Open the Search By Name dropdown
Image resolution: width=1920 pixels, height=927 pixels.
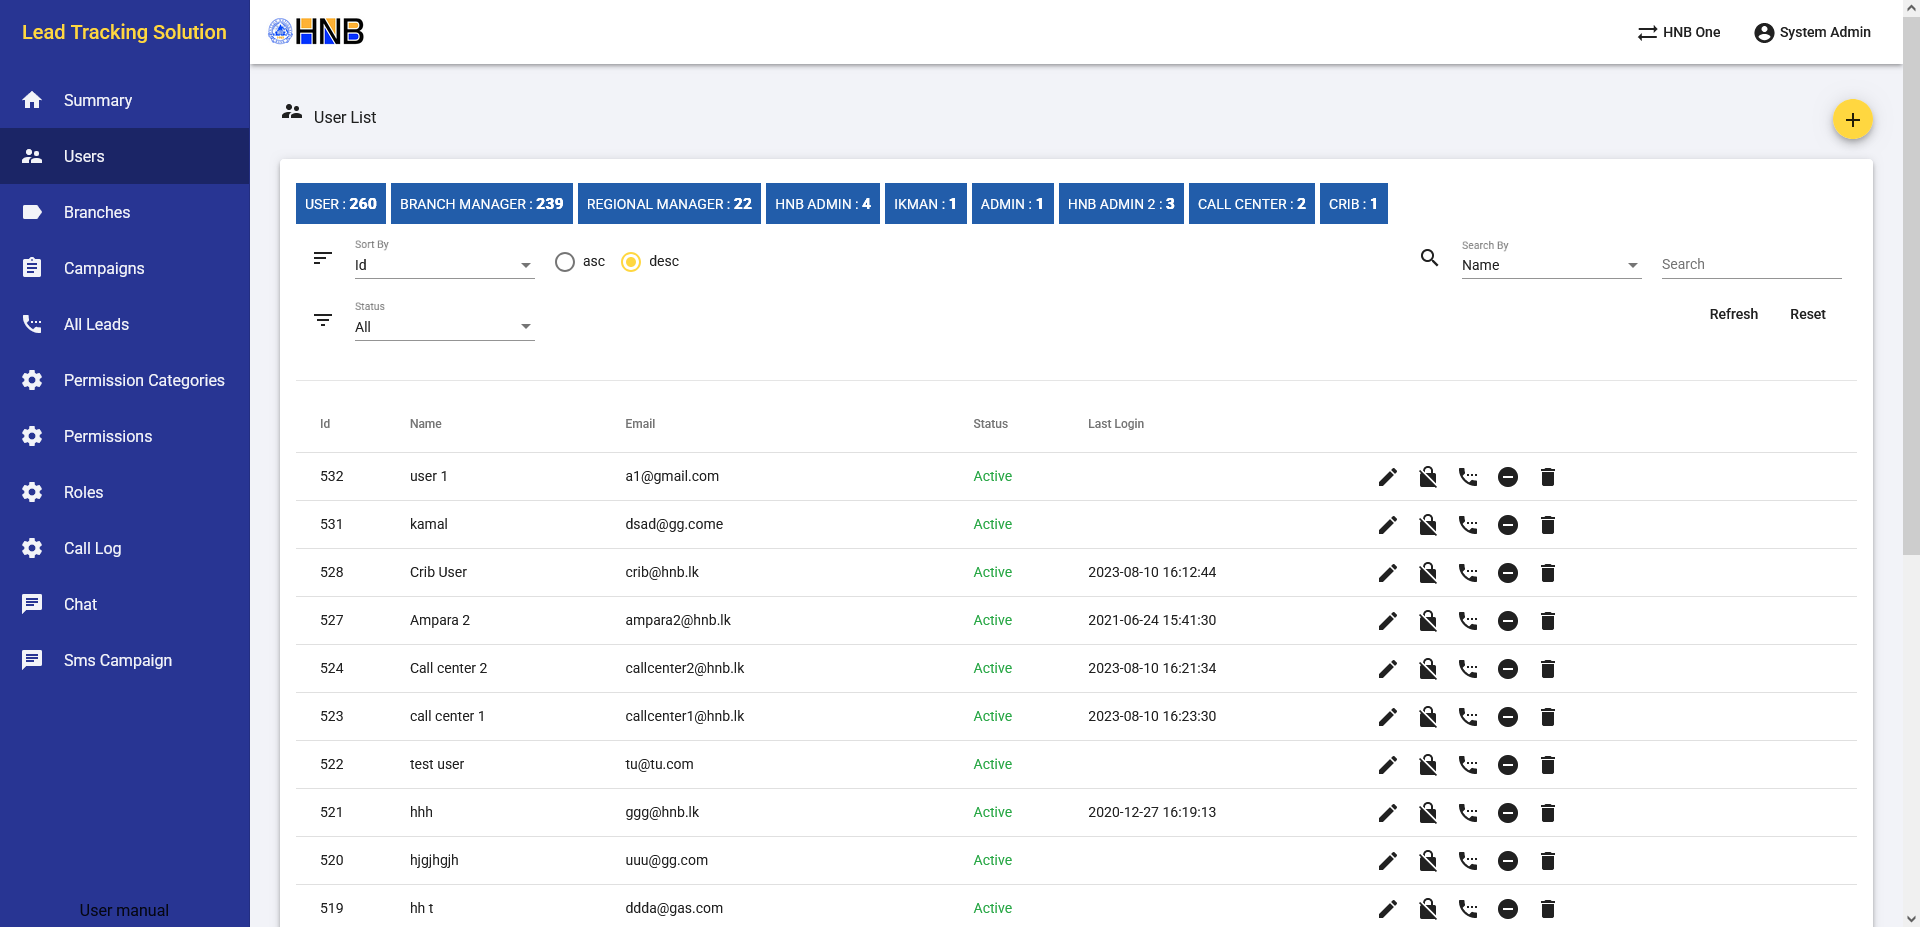pos(1550,265)
